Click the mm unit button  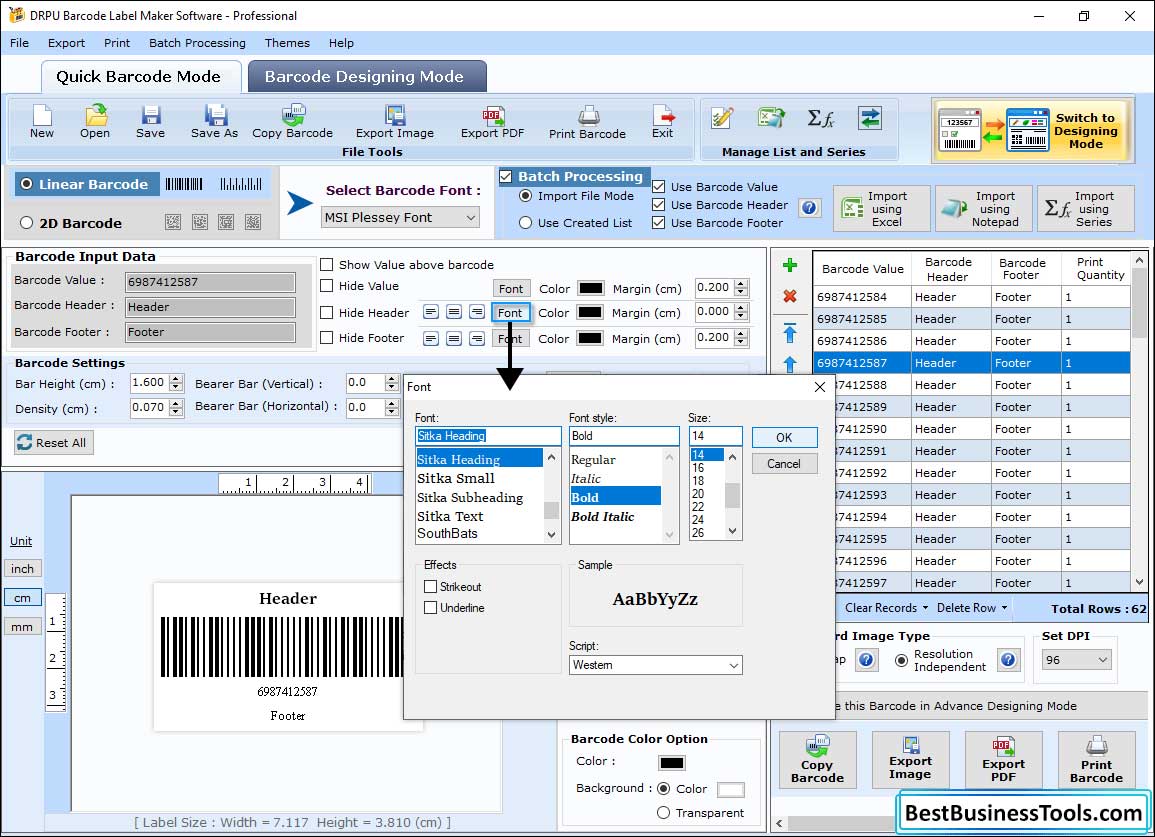tap(22, 627)
